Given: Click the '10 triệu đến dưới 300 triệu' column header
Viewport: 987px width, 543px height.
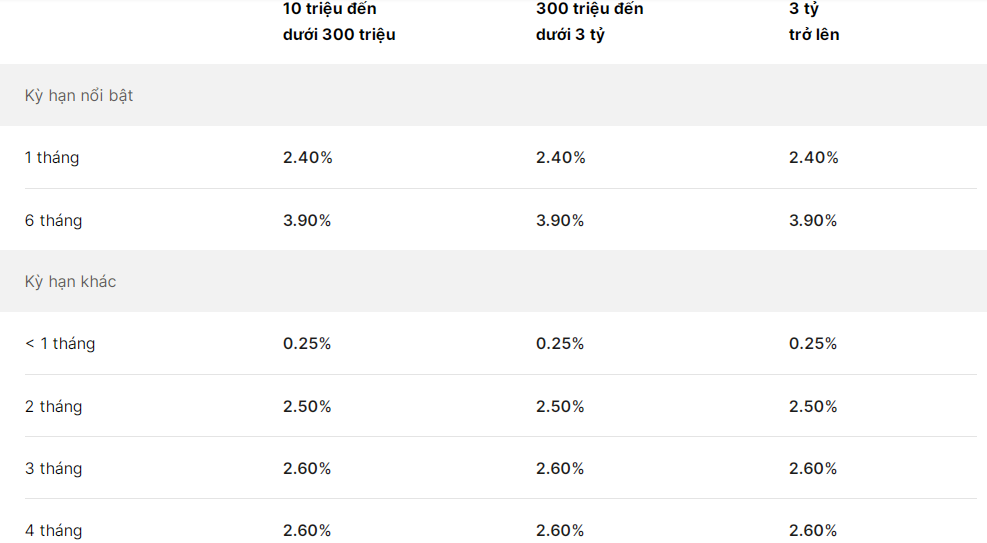Looking at the screenshot, I should (x=339, y=22).
